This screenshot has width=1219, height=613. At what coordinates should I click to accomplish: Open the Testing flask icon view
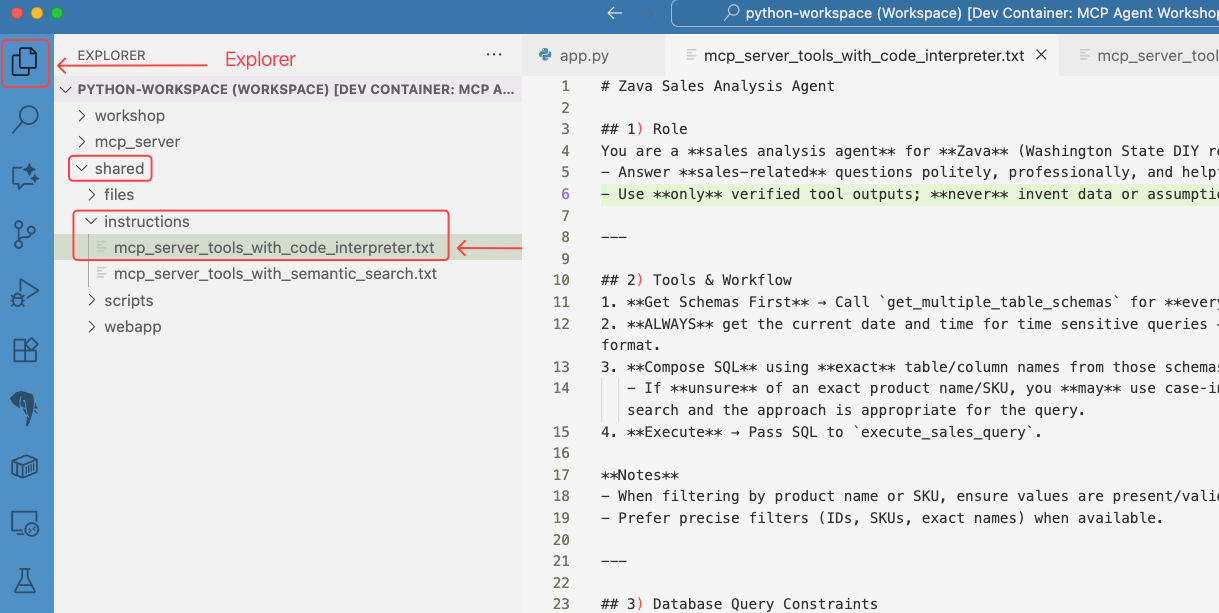(x=25, y=580)
